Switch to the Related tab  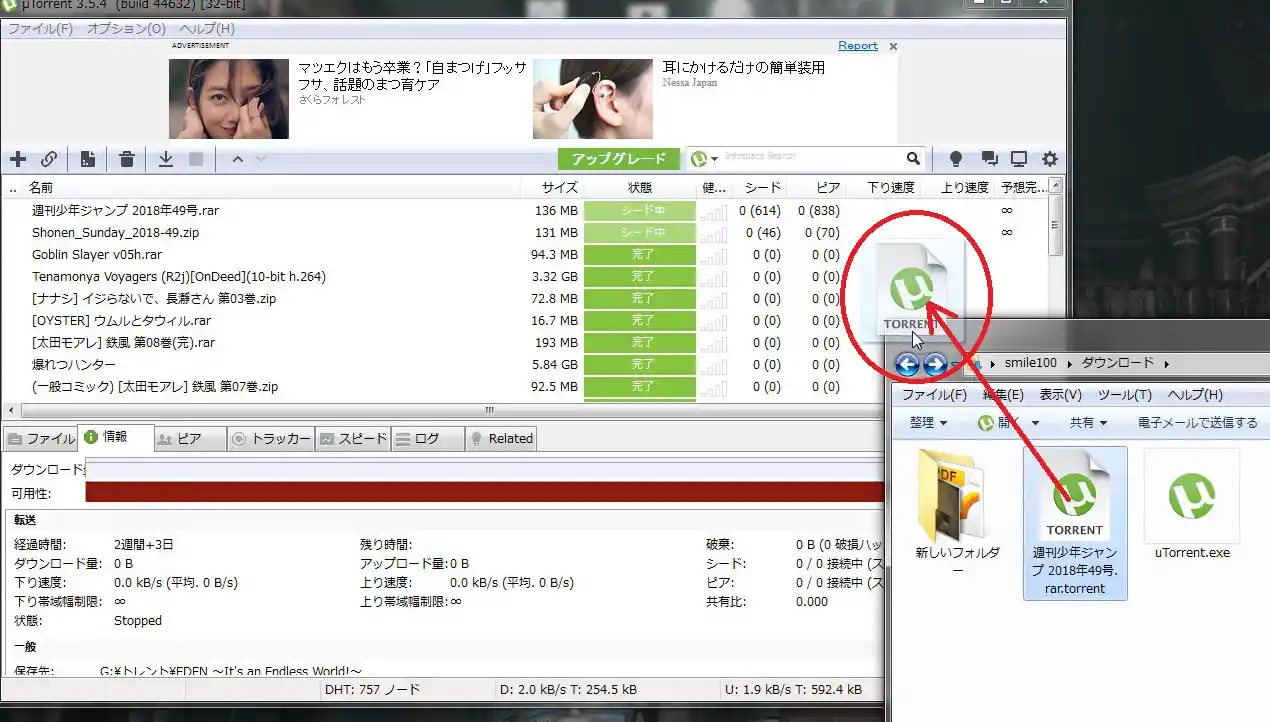click(501, 439)
